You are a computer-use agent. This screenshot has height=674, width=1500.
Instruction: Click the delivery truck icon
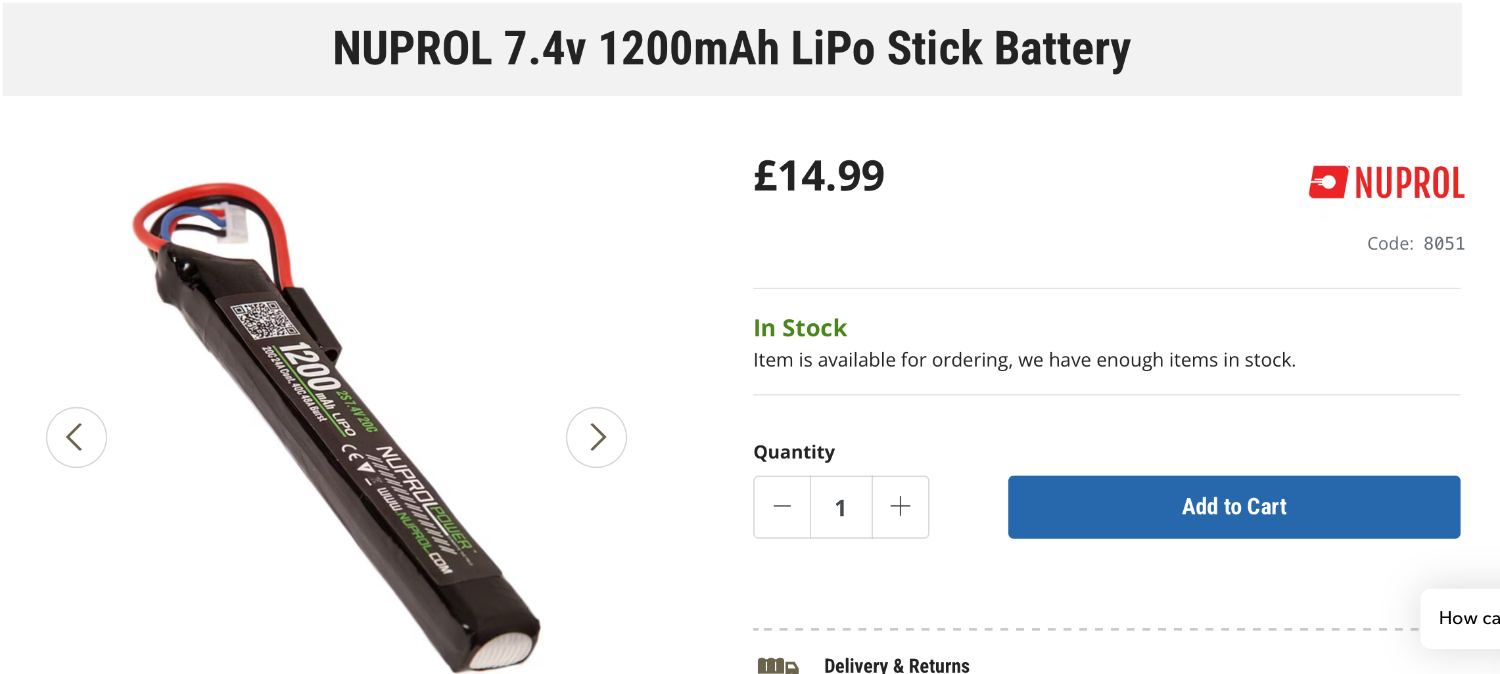coord(778,666)
